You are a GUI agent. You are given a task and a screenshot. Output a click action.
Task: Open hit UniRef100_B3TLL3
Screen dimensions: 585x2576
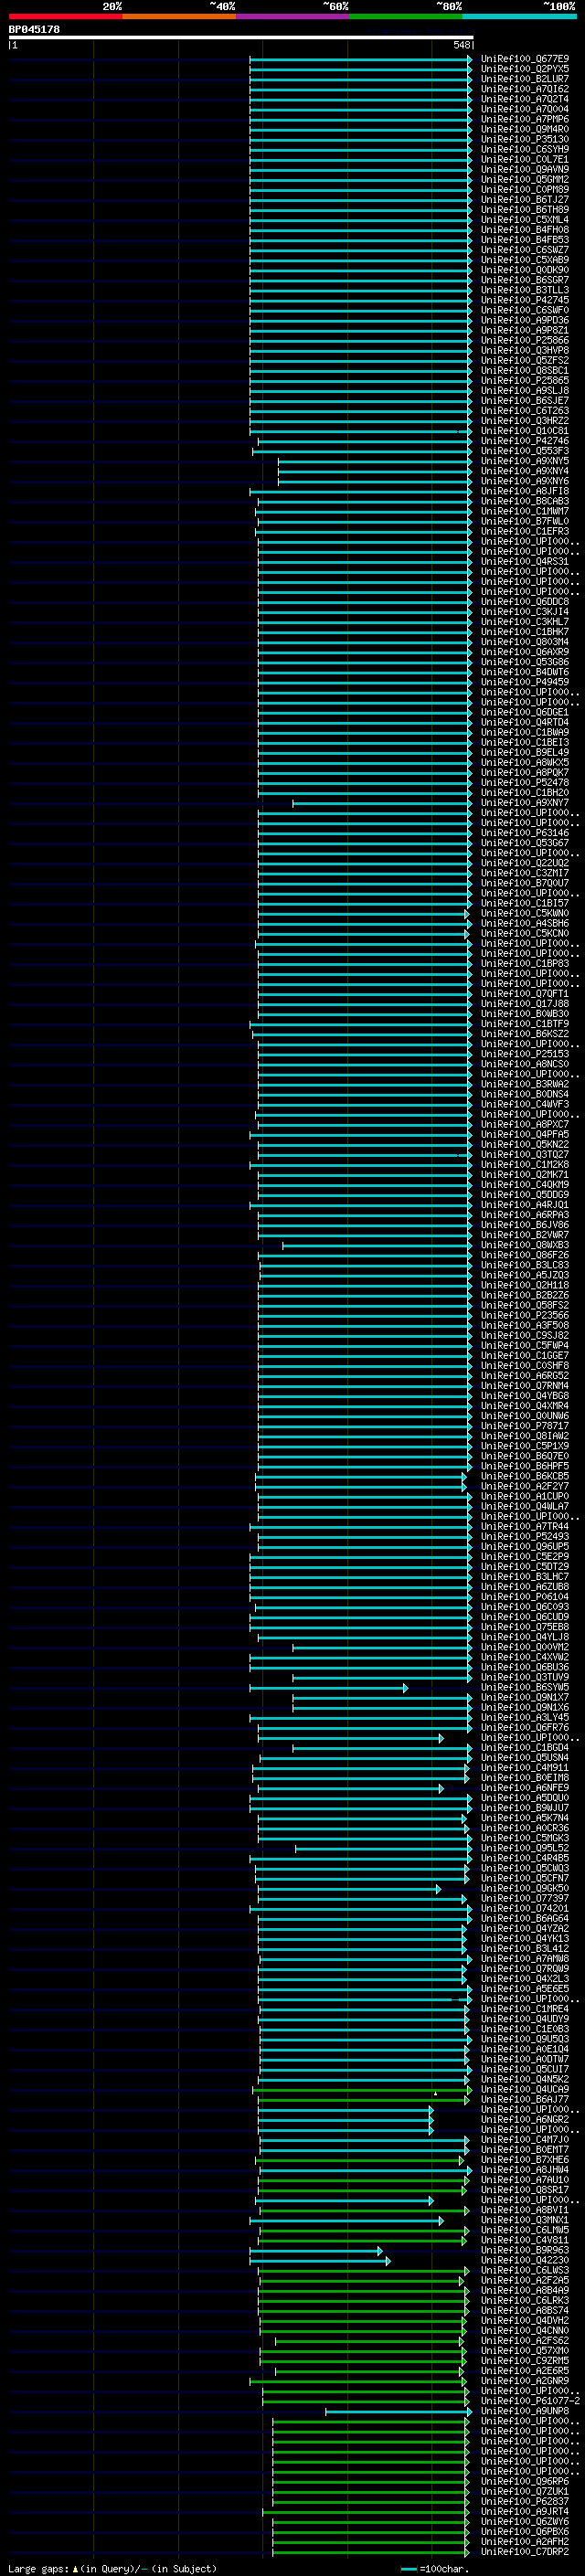[x=524, y=290]
